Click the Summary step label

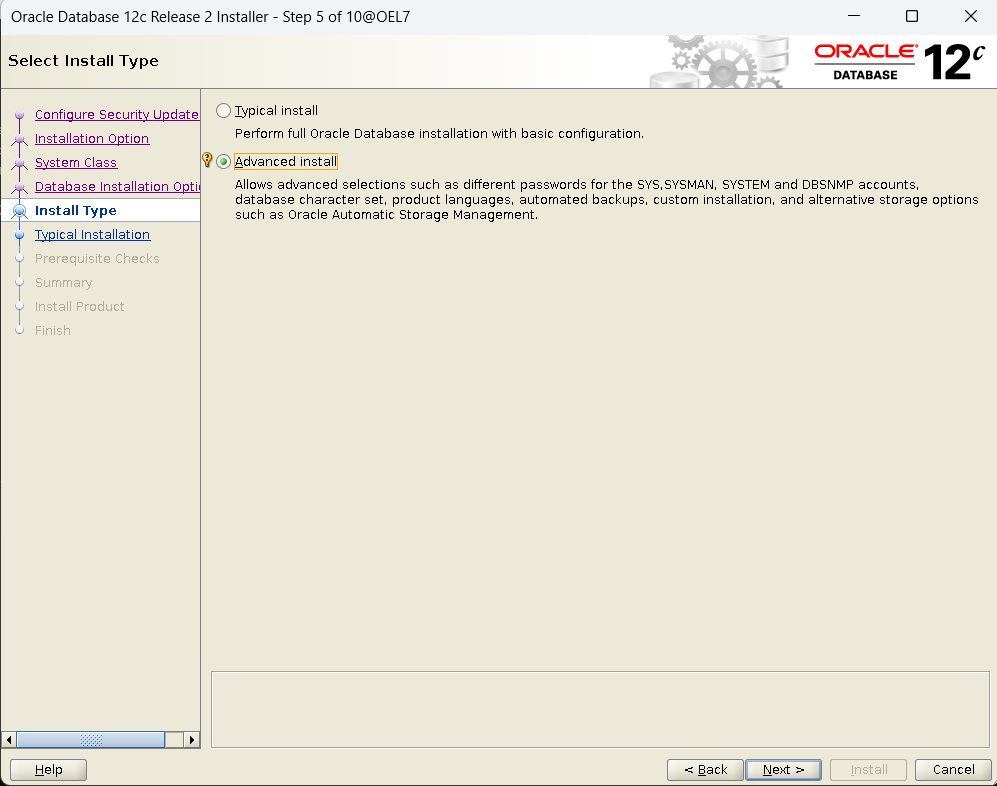pyautogui.click(x=64, y=282)
